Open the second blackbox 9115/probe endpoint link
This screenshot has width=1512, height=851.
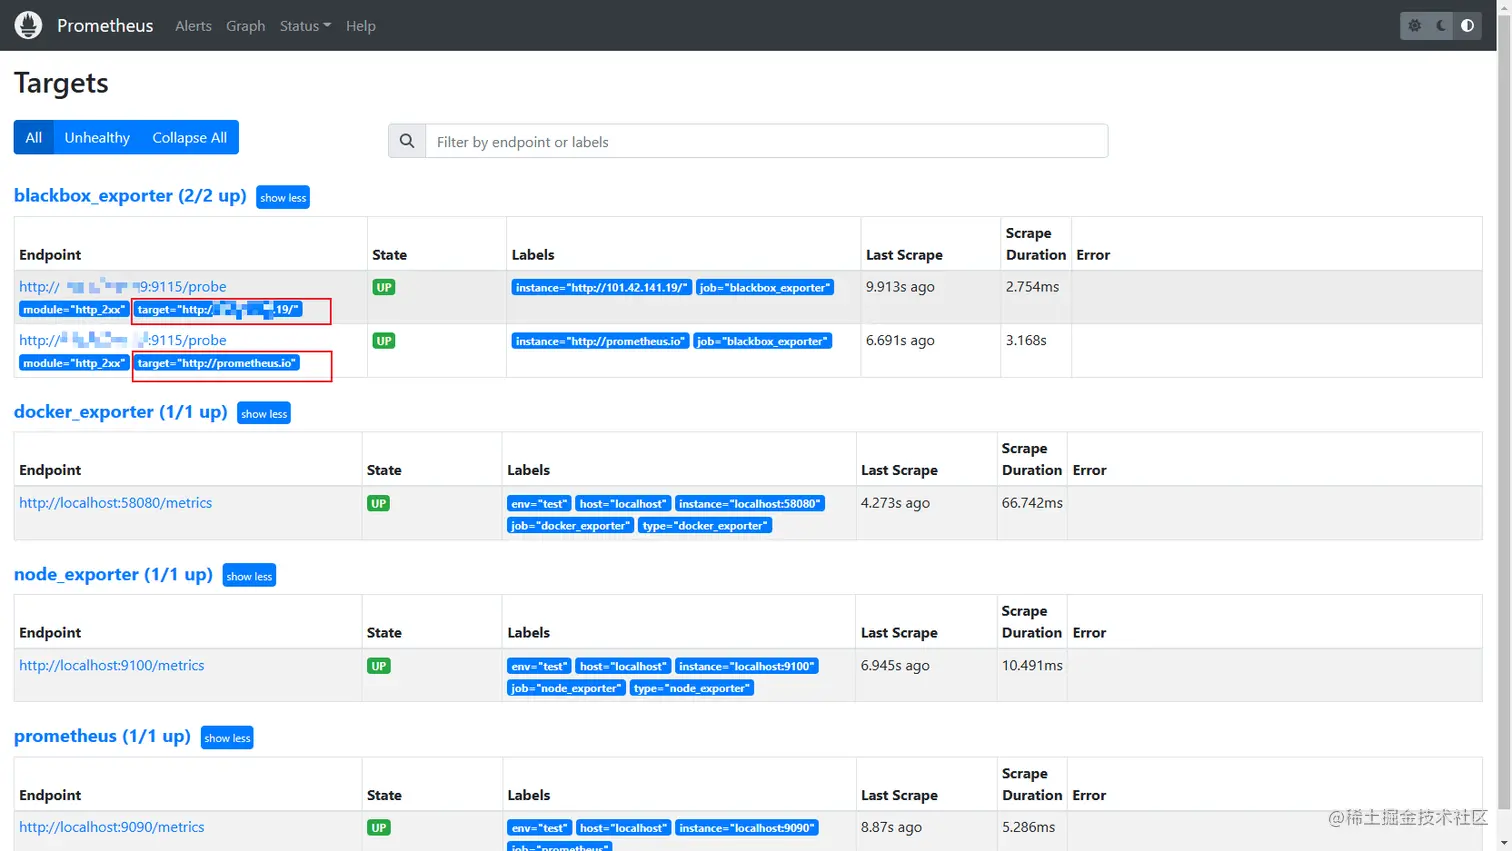pos(122,340)
